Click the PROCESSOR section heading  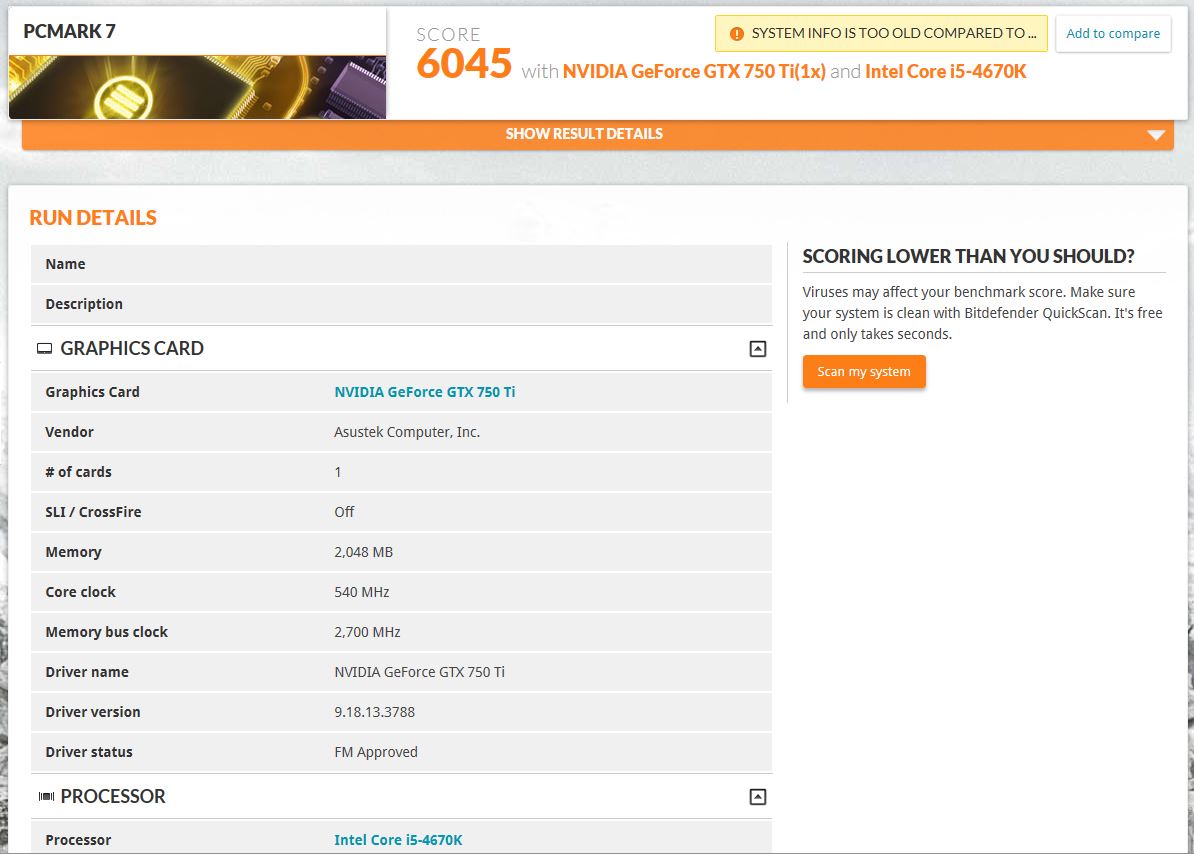pos(113,796)
